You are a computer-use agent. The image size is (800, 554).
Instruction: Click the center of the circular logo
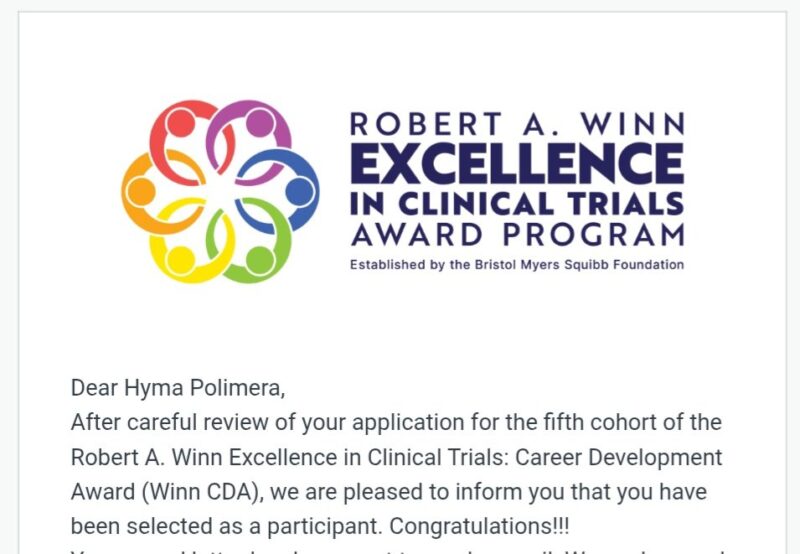point(220,191)
